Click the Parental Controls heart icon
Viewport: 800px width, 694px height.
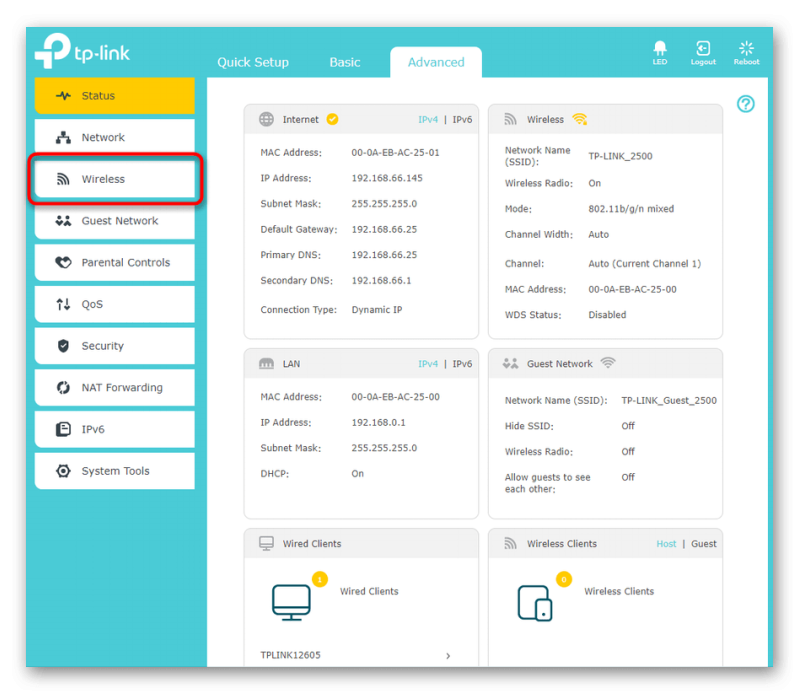63,262
